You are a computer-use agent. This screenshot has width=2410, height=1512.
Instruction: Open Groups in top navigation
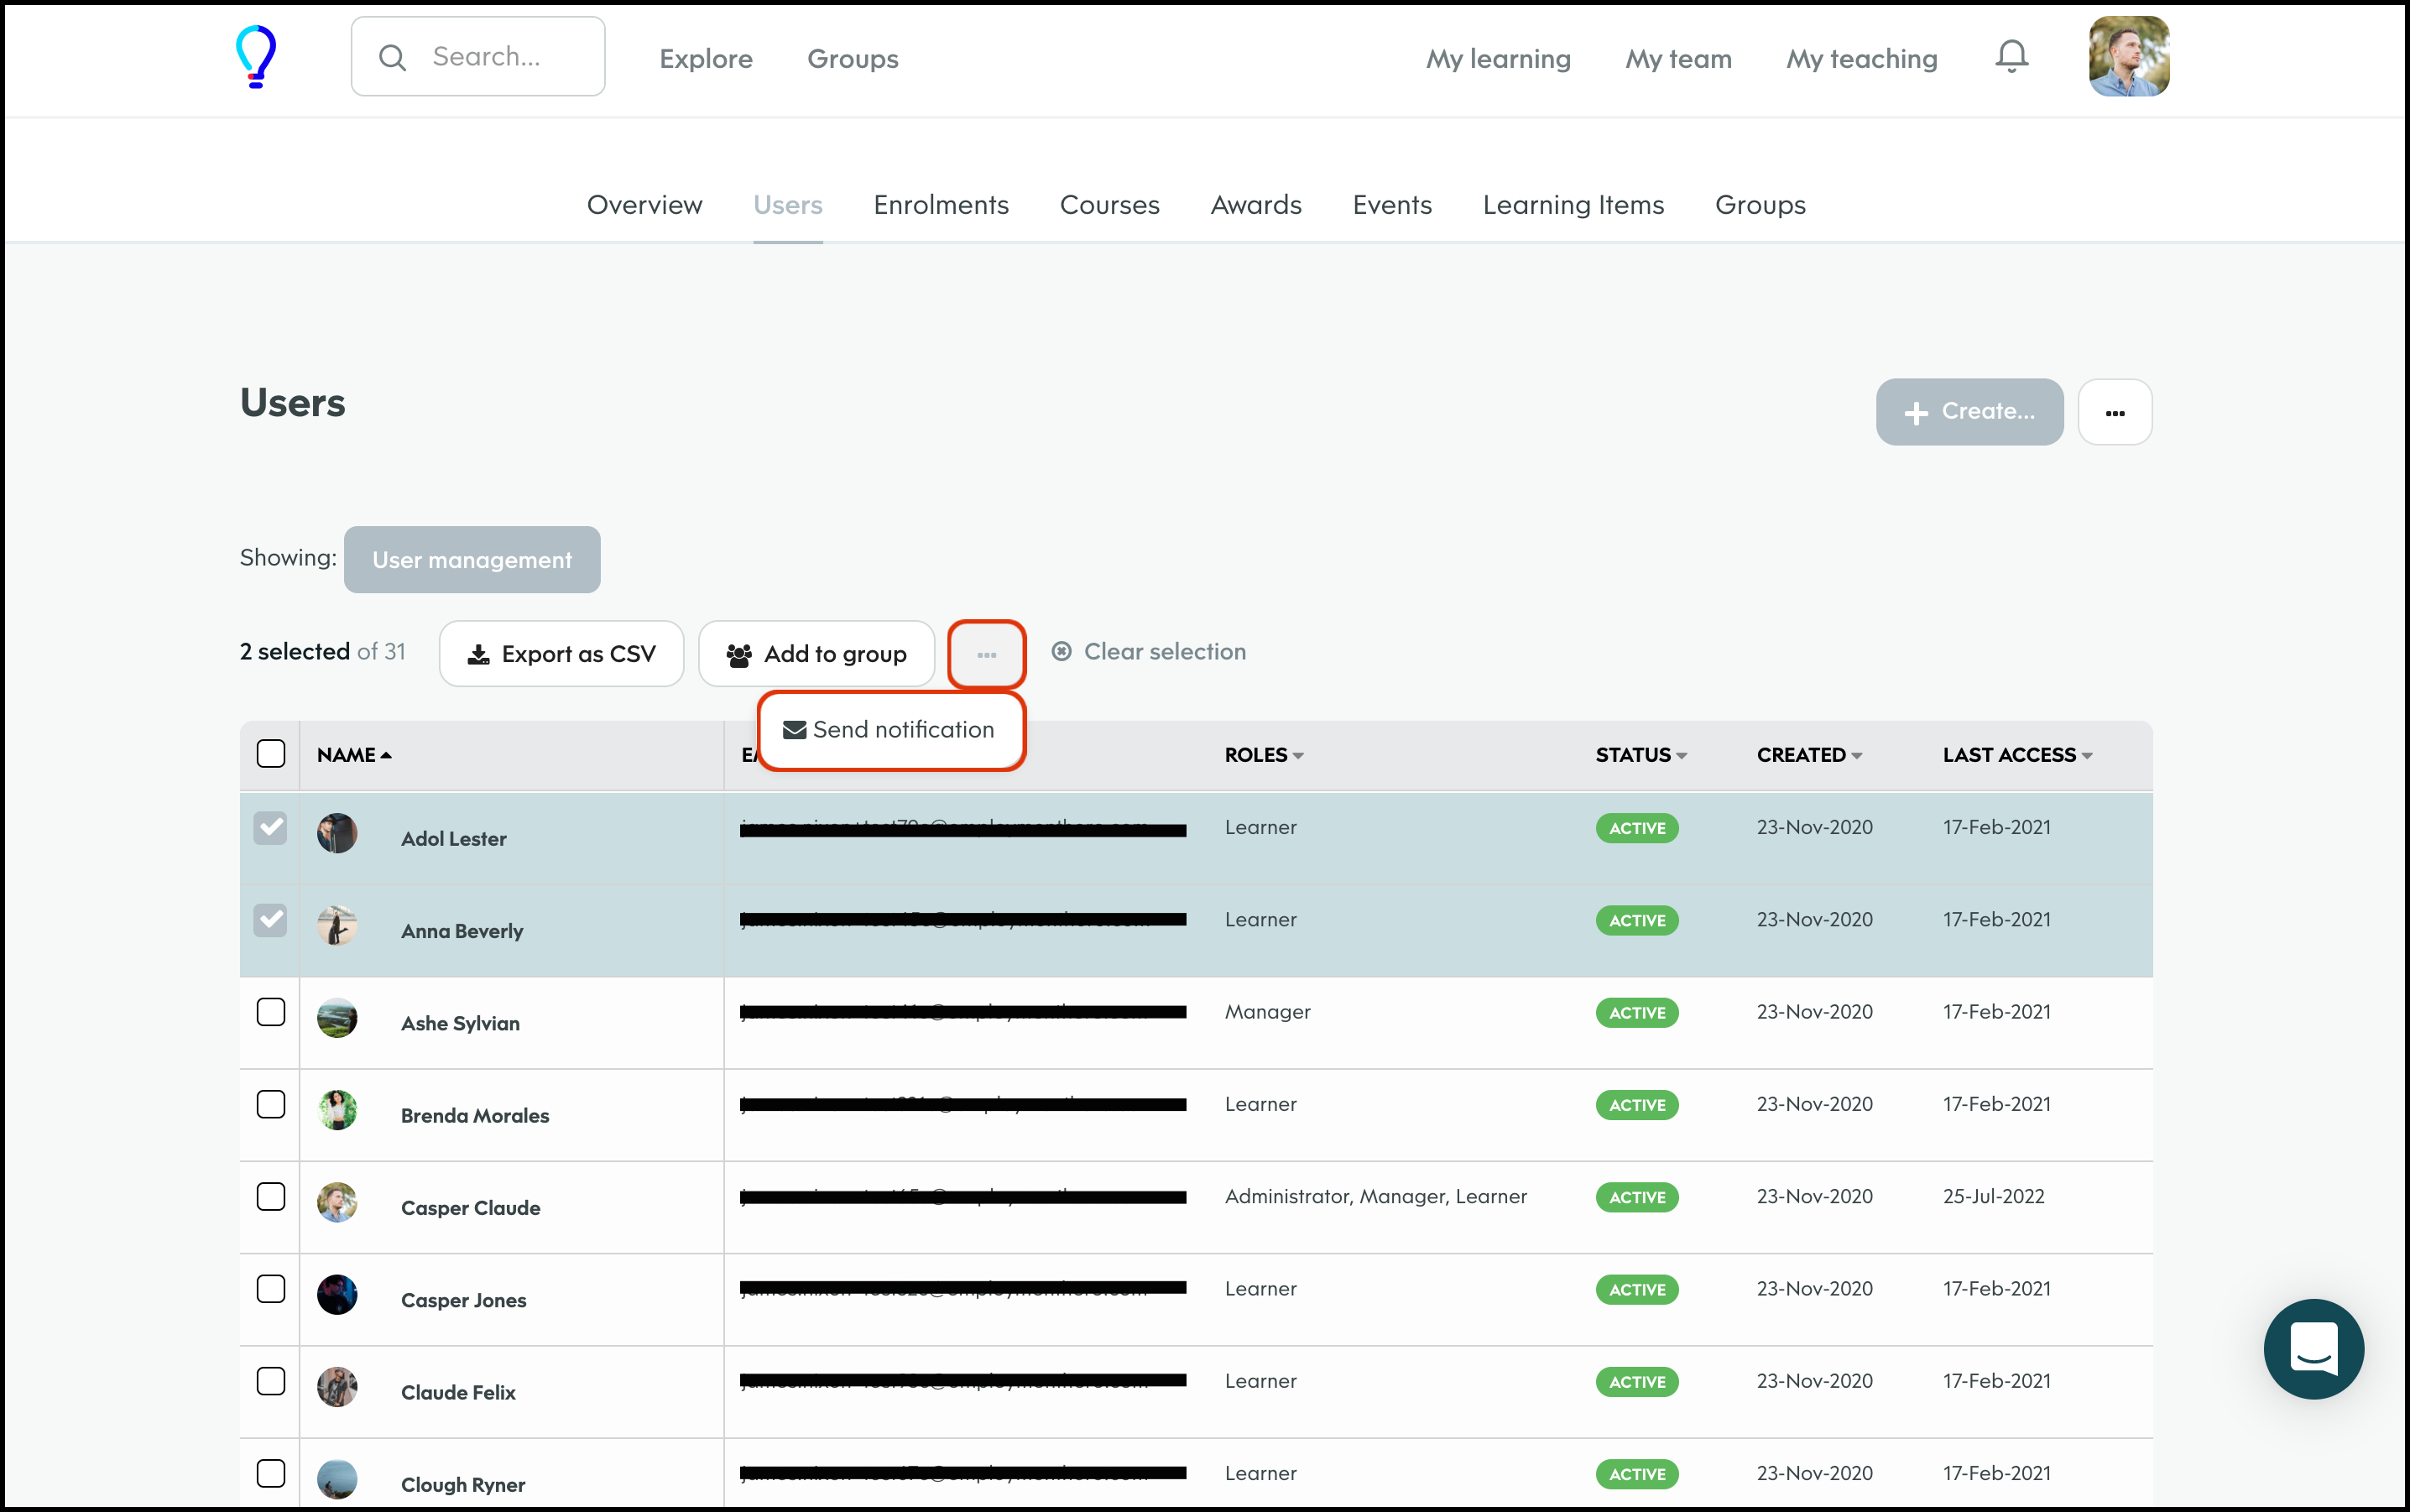tap(853, 59)
